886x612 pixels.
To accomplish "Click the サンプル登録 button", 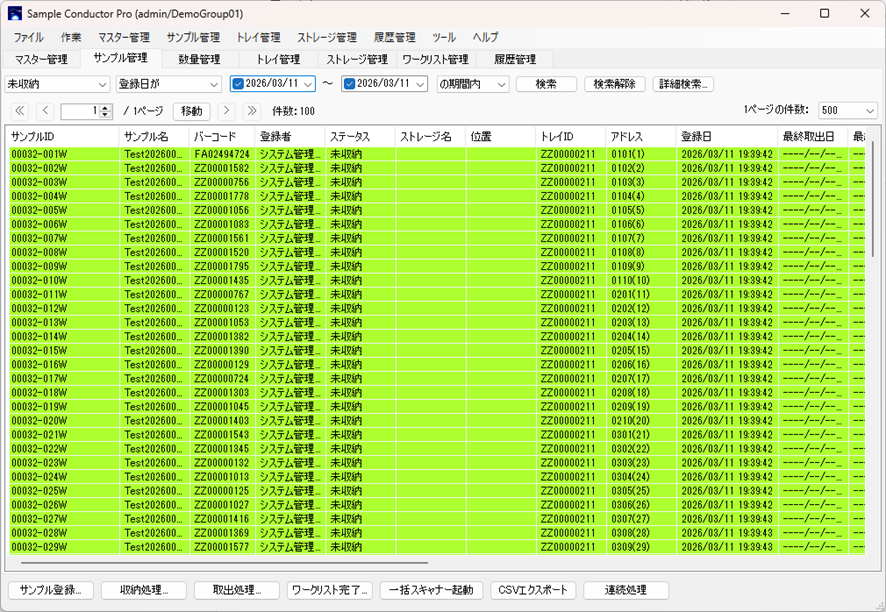I will (x=50, y=590).
